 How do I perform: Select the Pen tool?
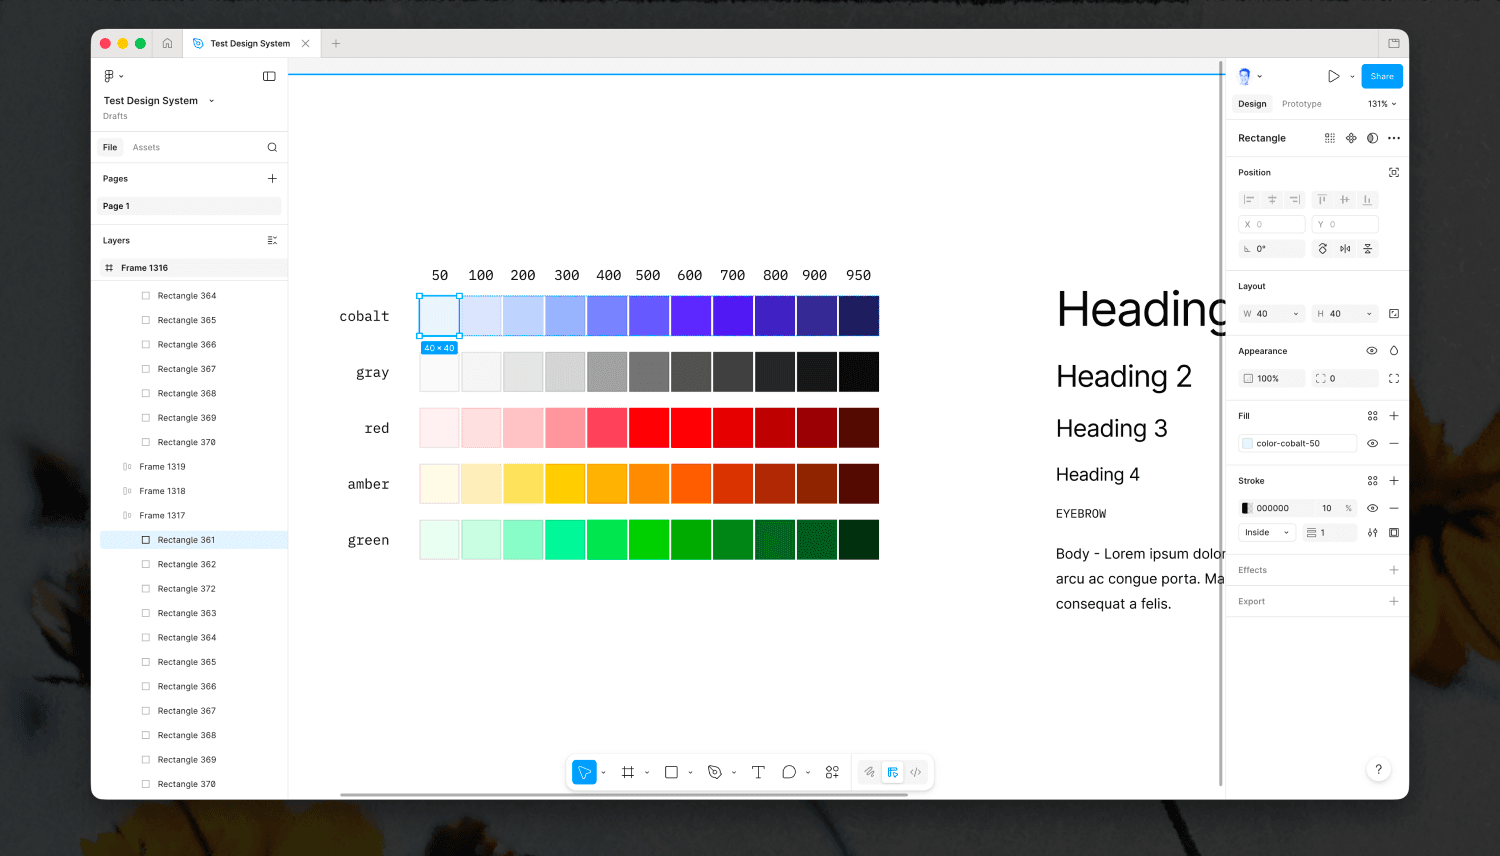coord(714,772)
